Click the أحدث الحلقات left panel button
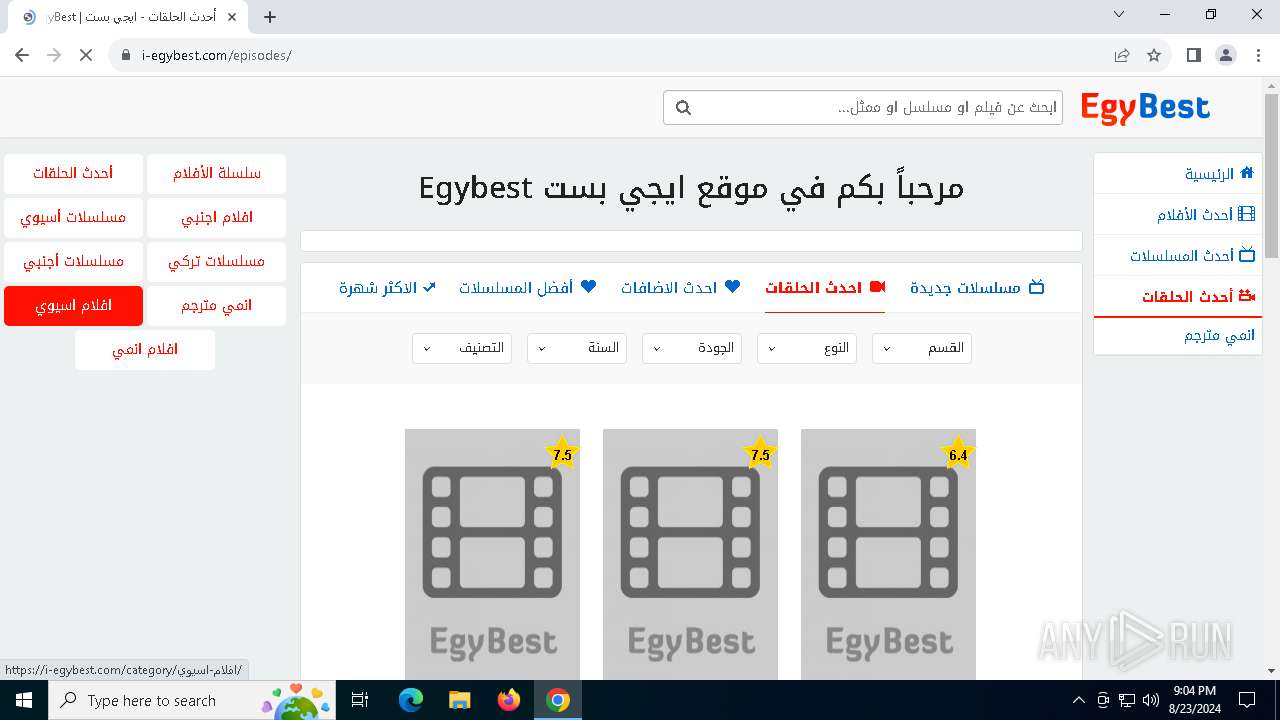Image resolution: width=1280 pixels, height=720 pixels. coord(73,174)
